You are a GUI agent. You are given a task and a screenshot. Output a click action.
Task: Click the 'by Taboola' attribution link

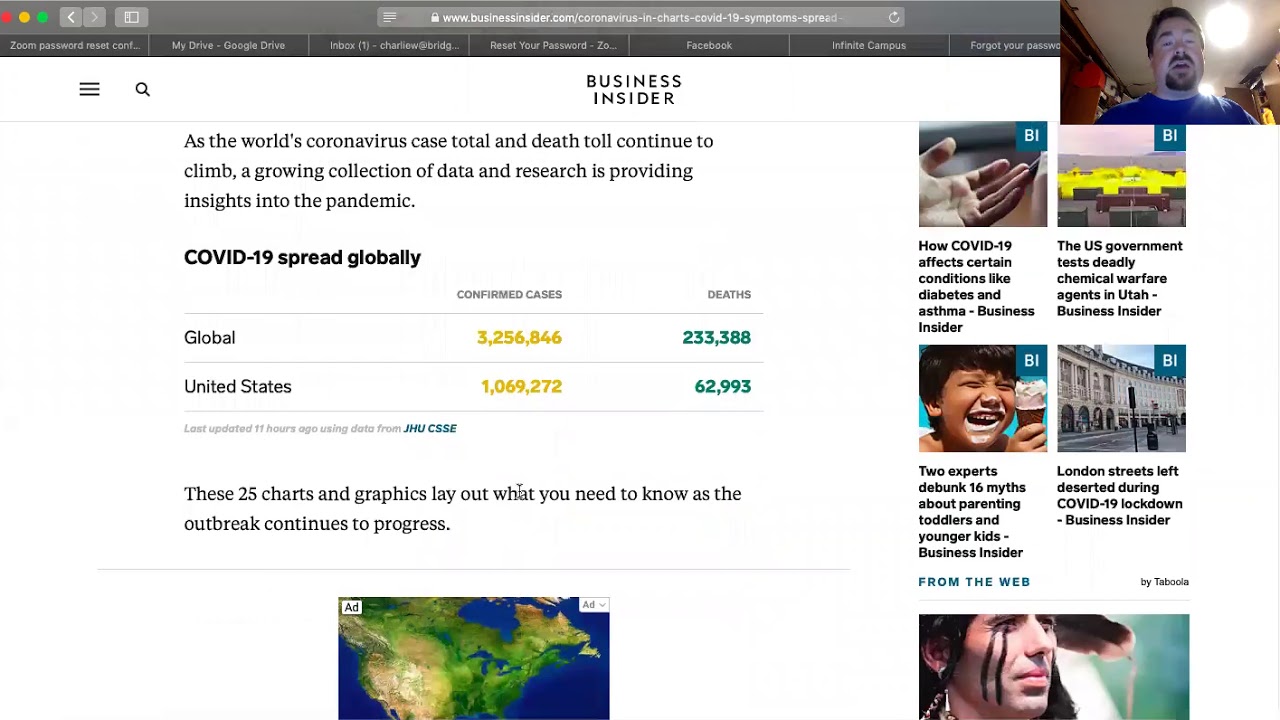(x=1164, y=582)
